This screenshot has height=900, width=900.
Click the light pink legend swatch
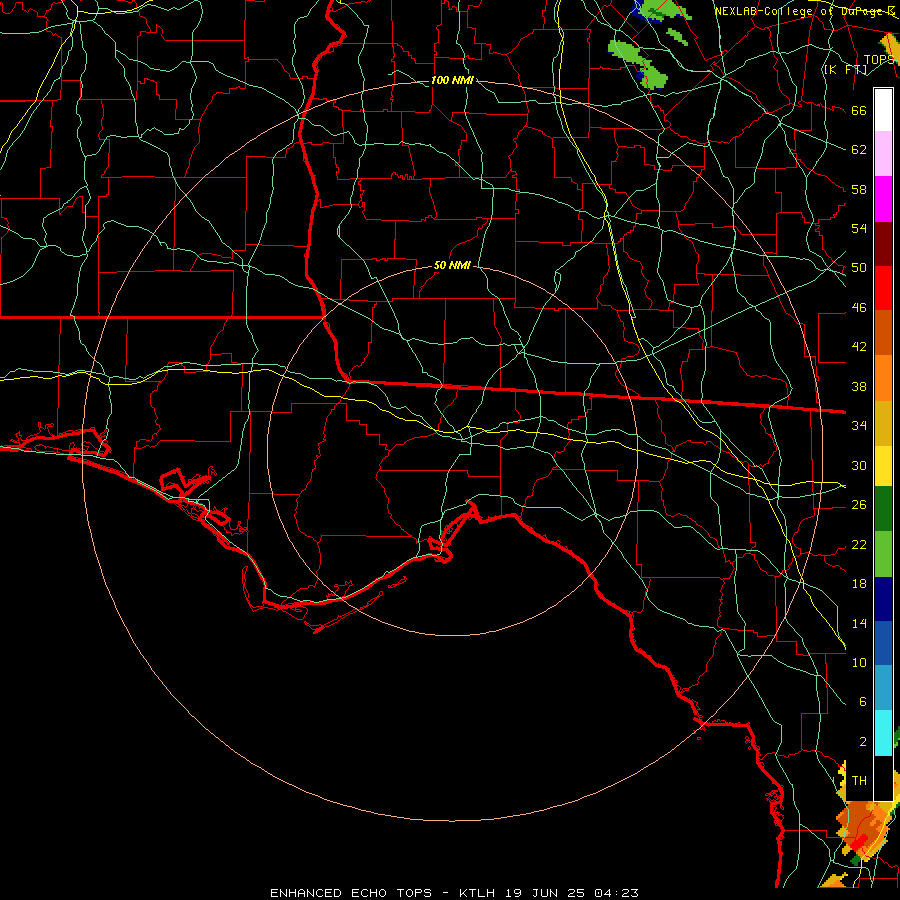[883, 154]
